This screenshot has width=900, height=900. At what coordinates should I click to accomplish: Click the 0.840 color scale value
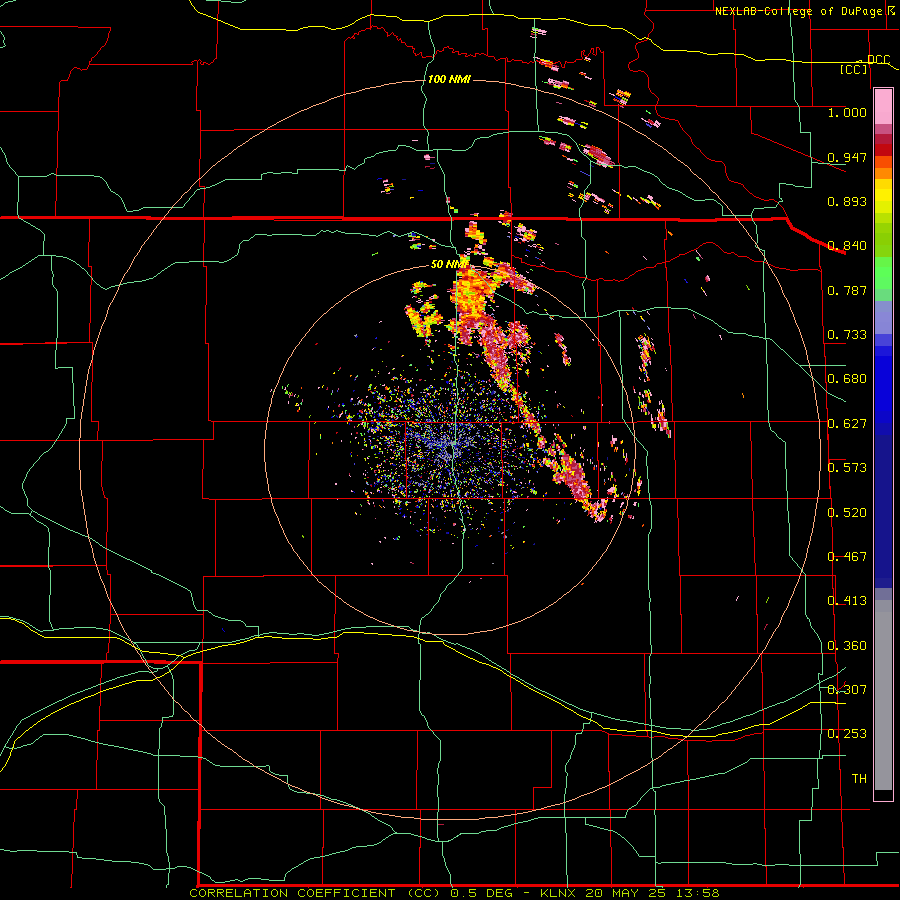pos(847,246)
